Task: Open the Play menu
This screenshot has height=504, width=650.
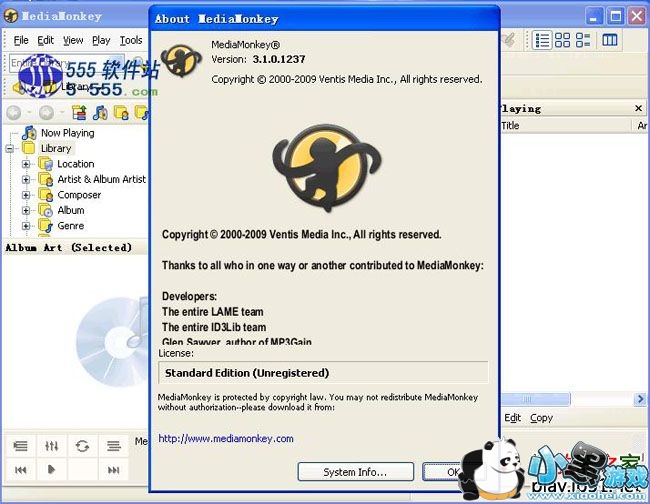Action: point(101,40)
